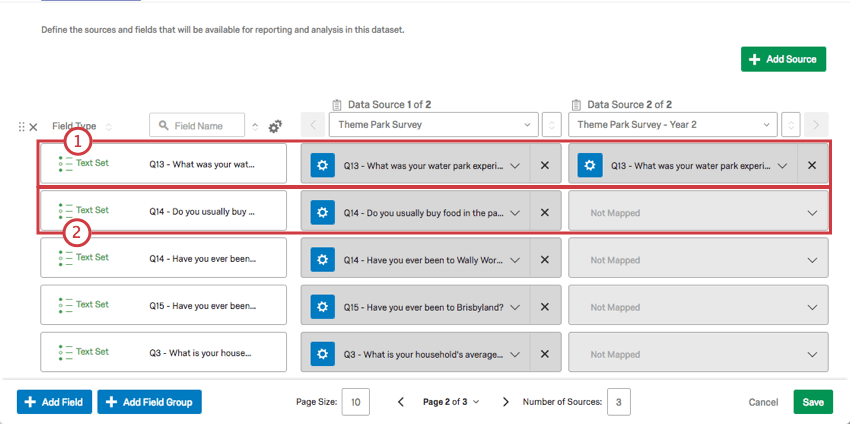Open gear settings for Q15 Brisbyland mapping
Image resolution: width=850 pixels, height=424 pixels.
click(321, 307)
